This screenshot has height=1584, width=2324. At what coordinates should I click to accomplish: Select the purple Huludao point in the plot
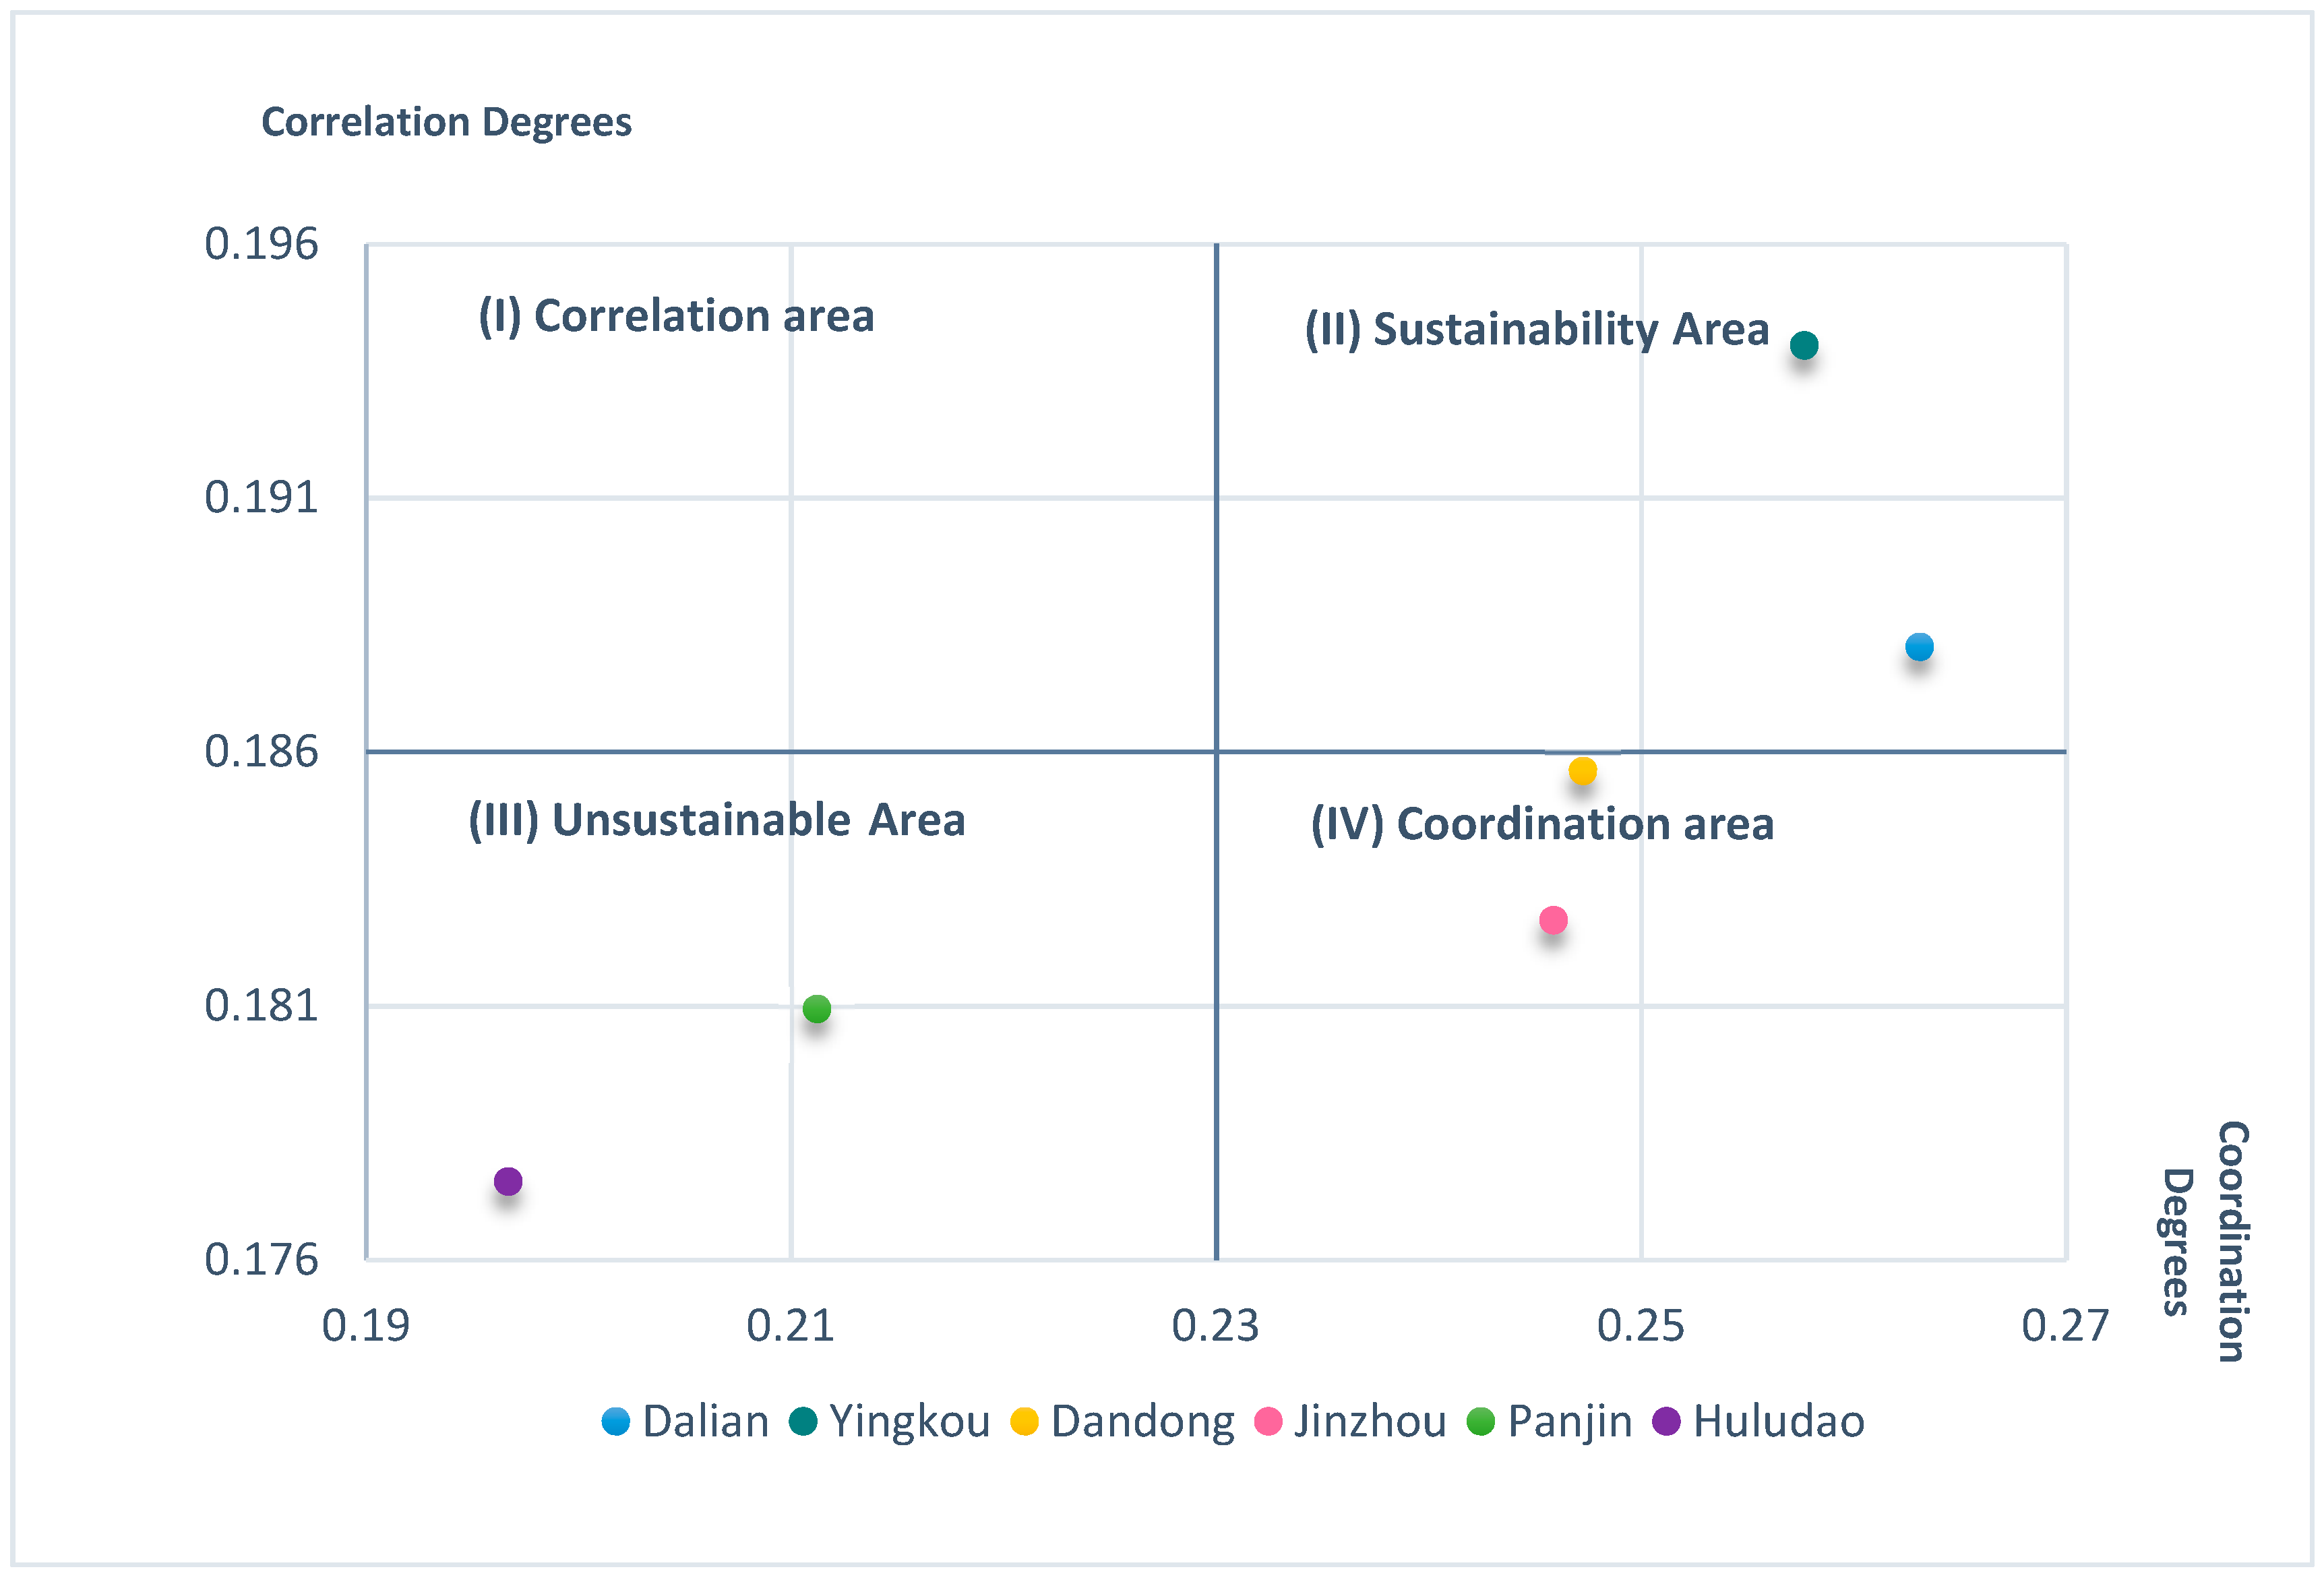pos(508,1181)
